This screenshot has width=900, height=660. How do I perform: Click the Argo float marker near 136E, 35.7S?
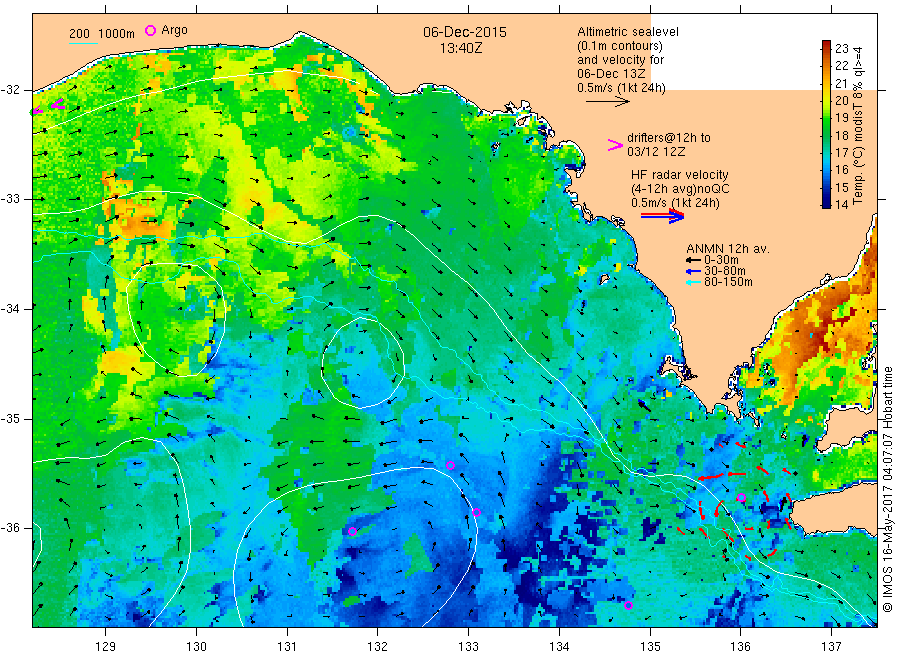click(741, 498)
